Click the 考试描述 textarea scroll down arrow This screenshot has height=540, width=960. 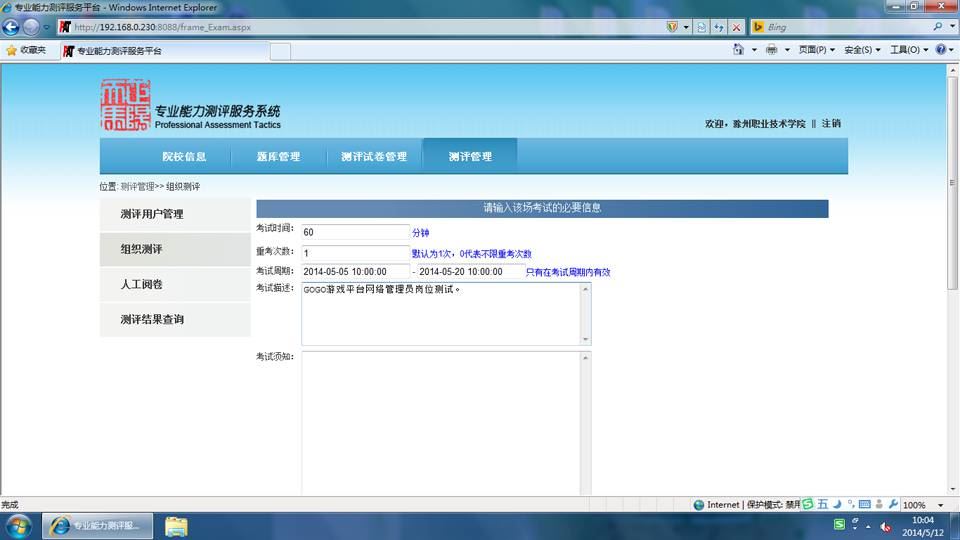tap(585, 339)
